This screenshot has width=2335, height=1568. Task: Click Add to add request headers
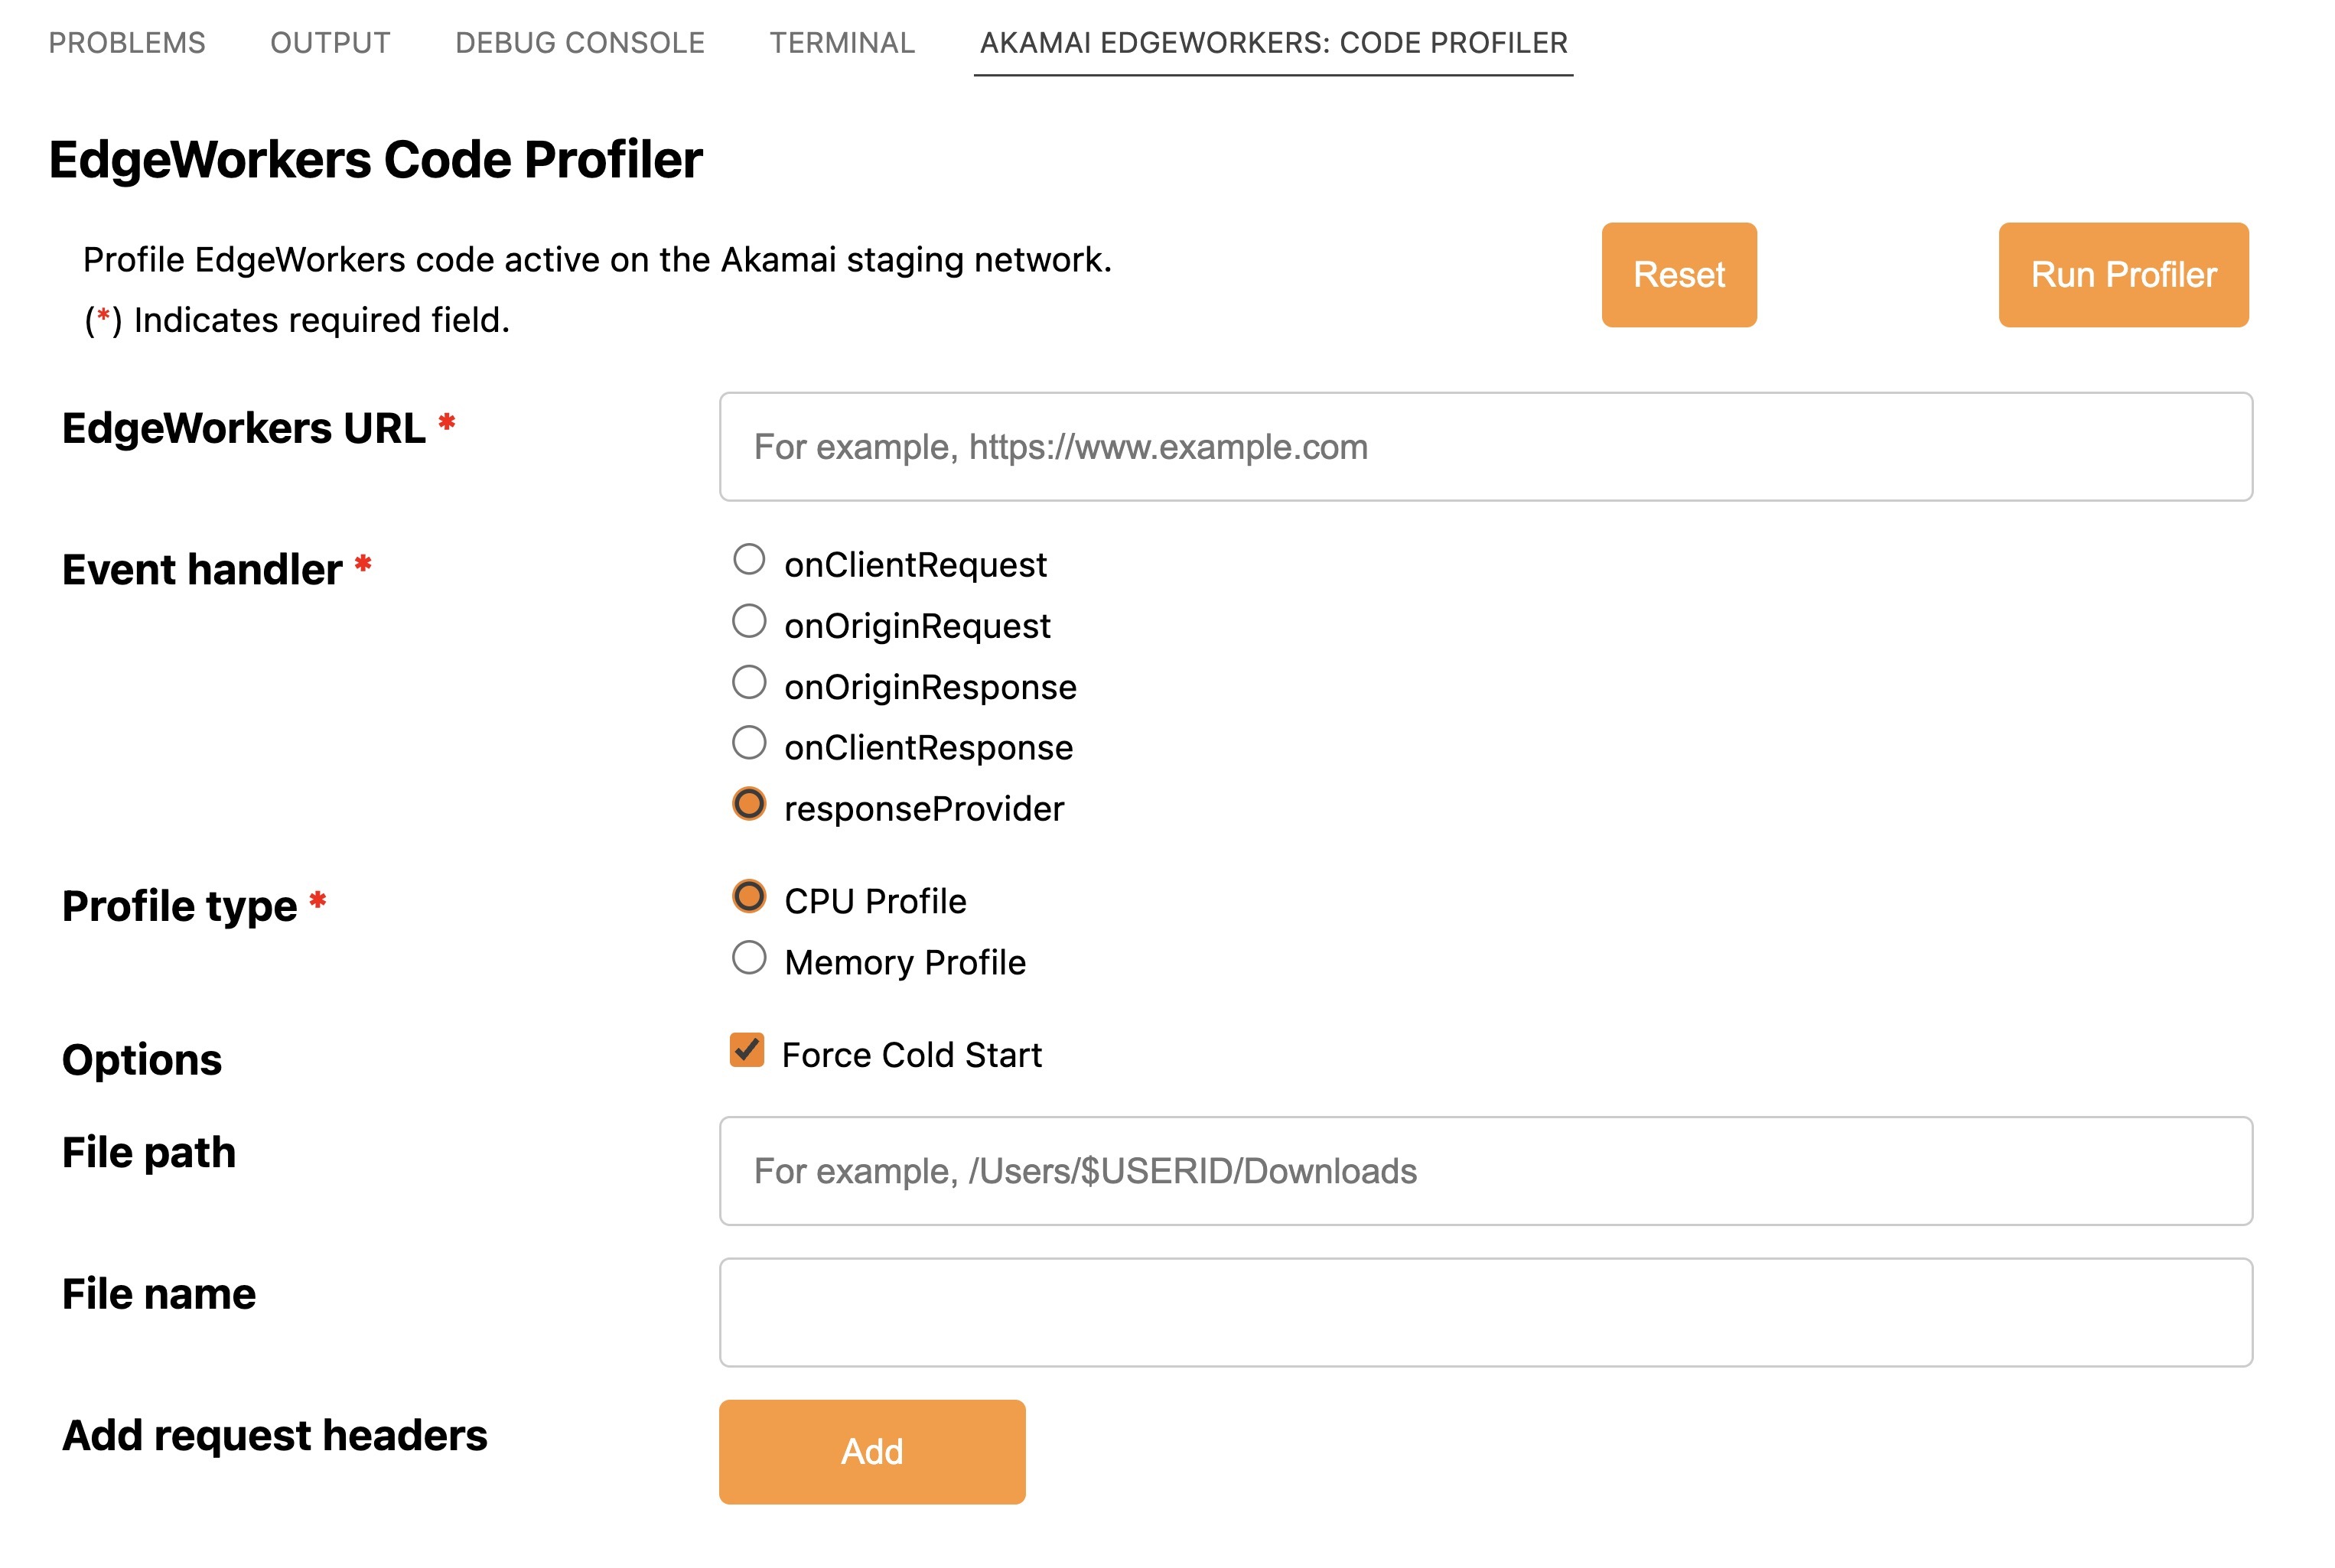click(872, 1452)
